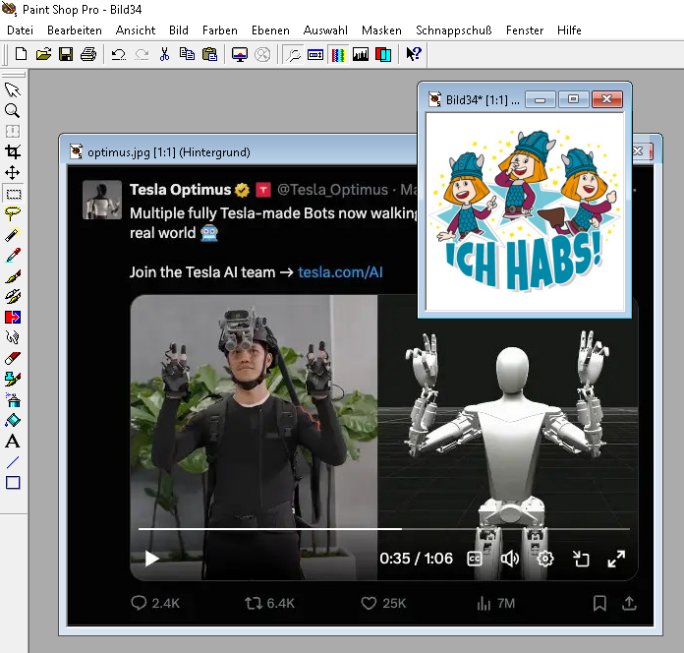
Task: Toggle the histogram window button
Action: tap(361, 55)
